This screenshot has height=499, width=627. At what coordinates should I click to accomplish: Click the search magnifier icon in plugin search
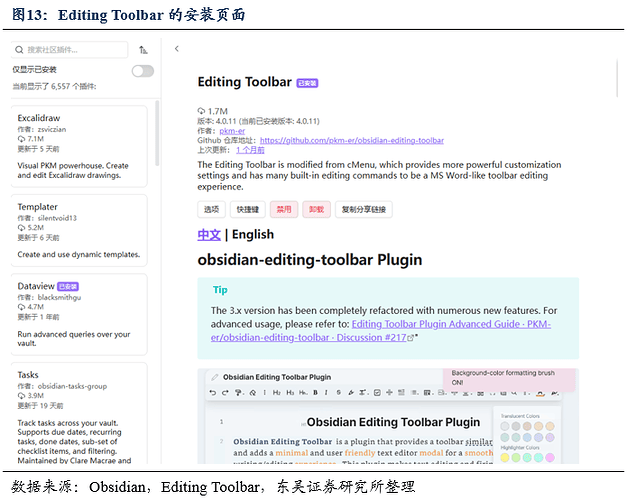[x=19, y=50]
